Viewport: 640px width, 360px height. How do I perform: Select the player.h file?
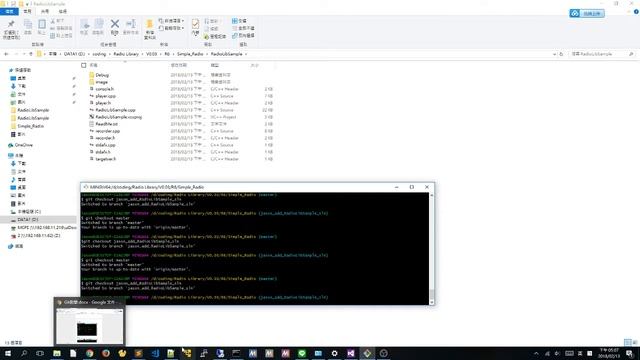click(x=103, y=103)
